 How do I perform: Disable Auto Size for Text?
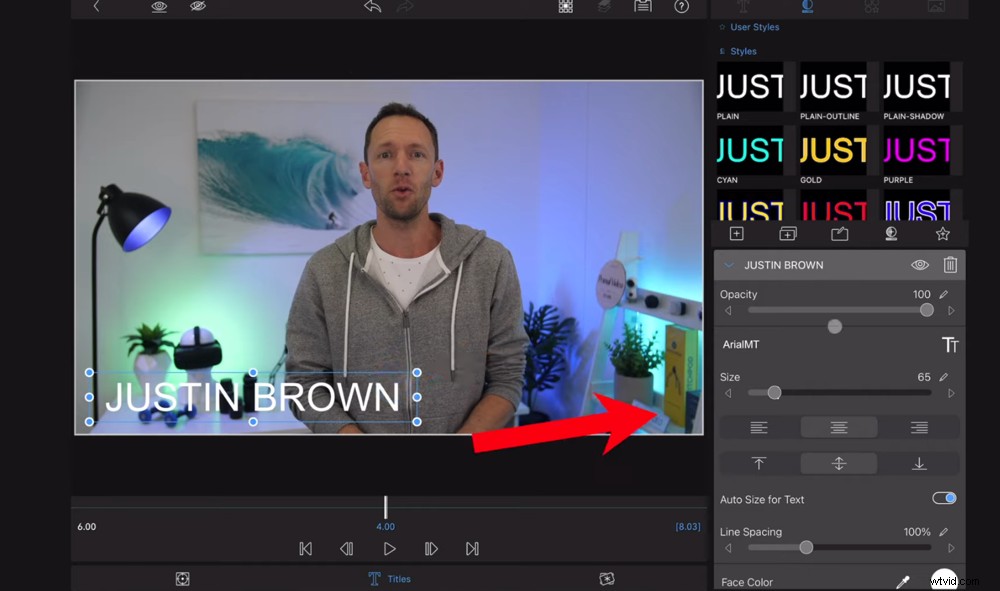(941, 499)
